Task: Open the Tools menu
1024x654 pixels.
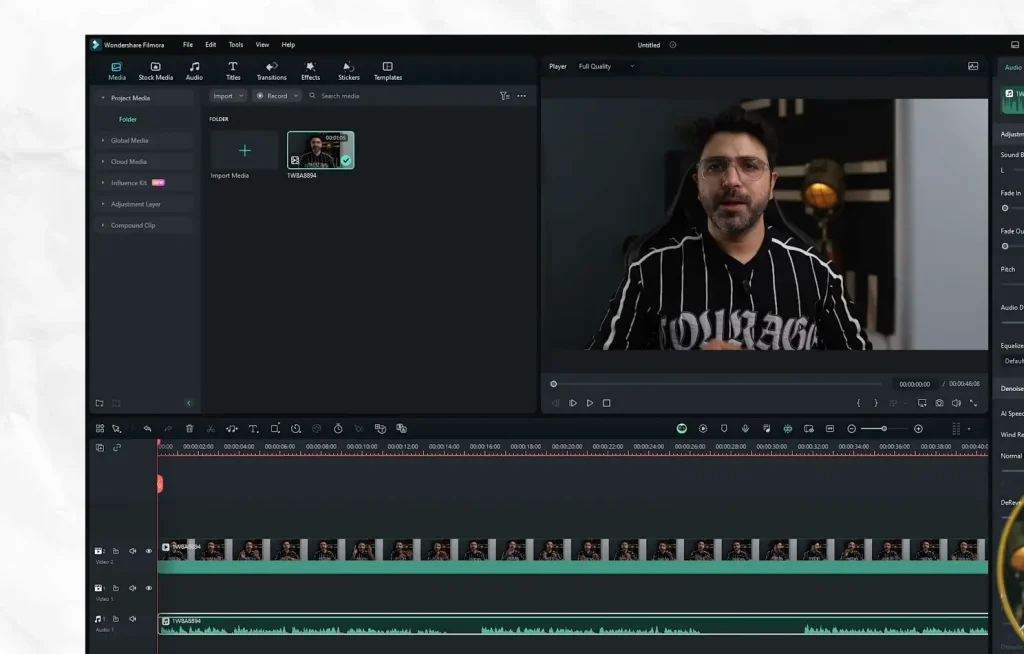Action: pos(236,45)
